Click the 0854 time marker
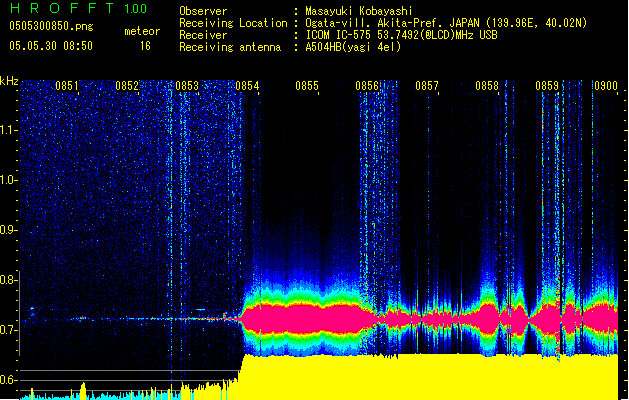The height and width of the screenshot is (400, 629). 247,86
